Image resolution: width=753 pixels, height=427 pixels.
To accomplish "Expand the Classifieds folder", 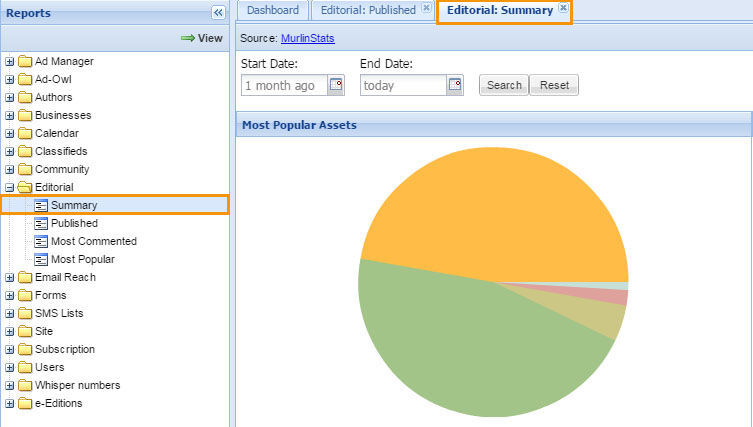I will click(x=10, y=151).
